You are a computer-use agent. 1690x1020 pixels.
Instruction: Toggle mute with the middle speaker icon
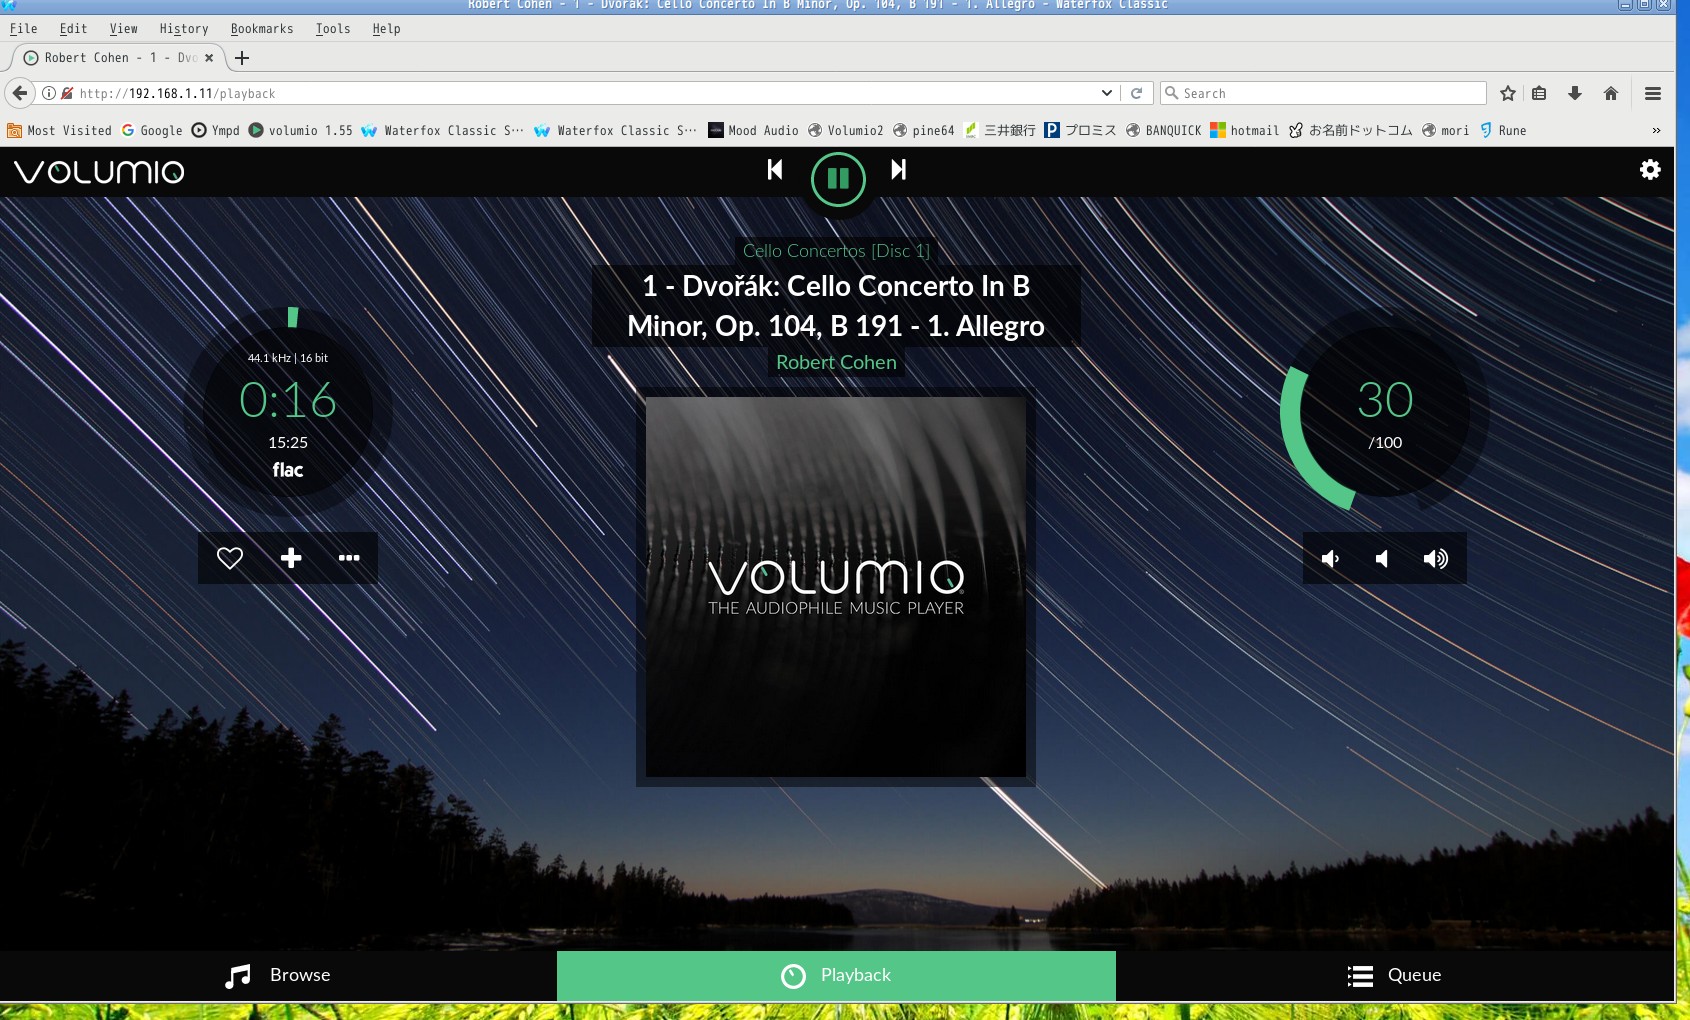(1382, 559)
